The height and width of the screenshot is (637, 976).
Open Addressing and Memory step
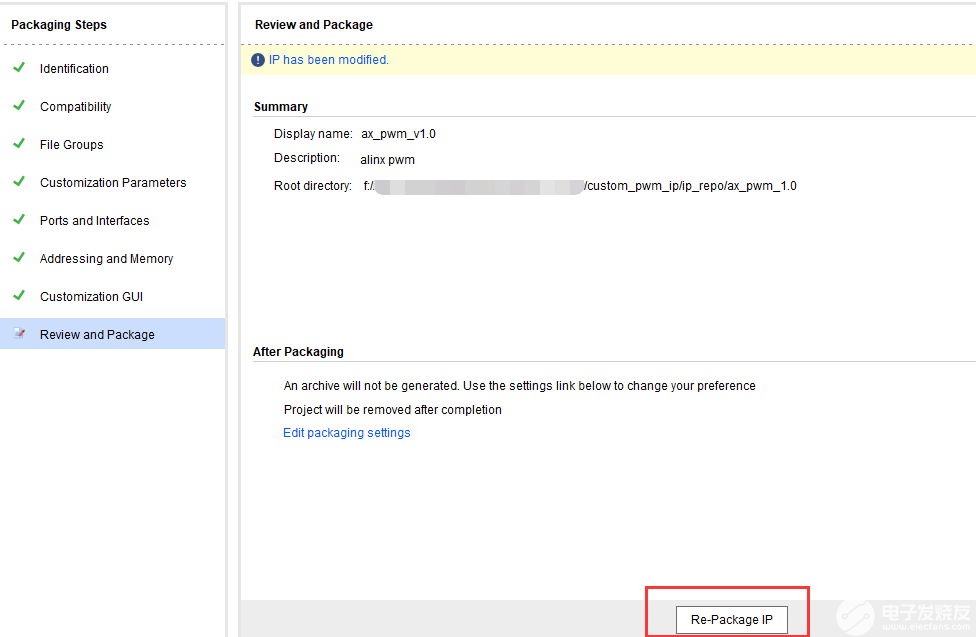tap(106, 259)
